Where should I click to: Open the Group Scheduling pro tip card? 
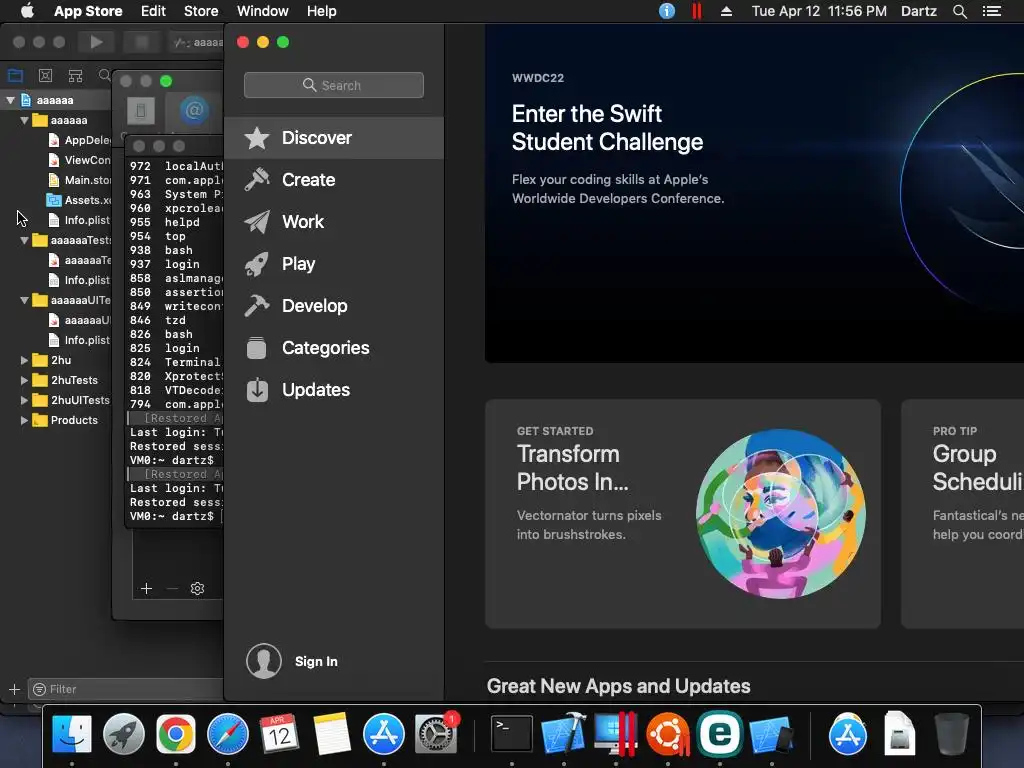[x=963, y=514]
